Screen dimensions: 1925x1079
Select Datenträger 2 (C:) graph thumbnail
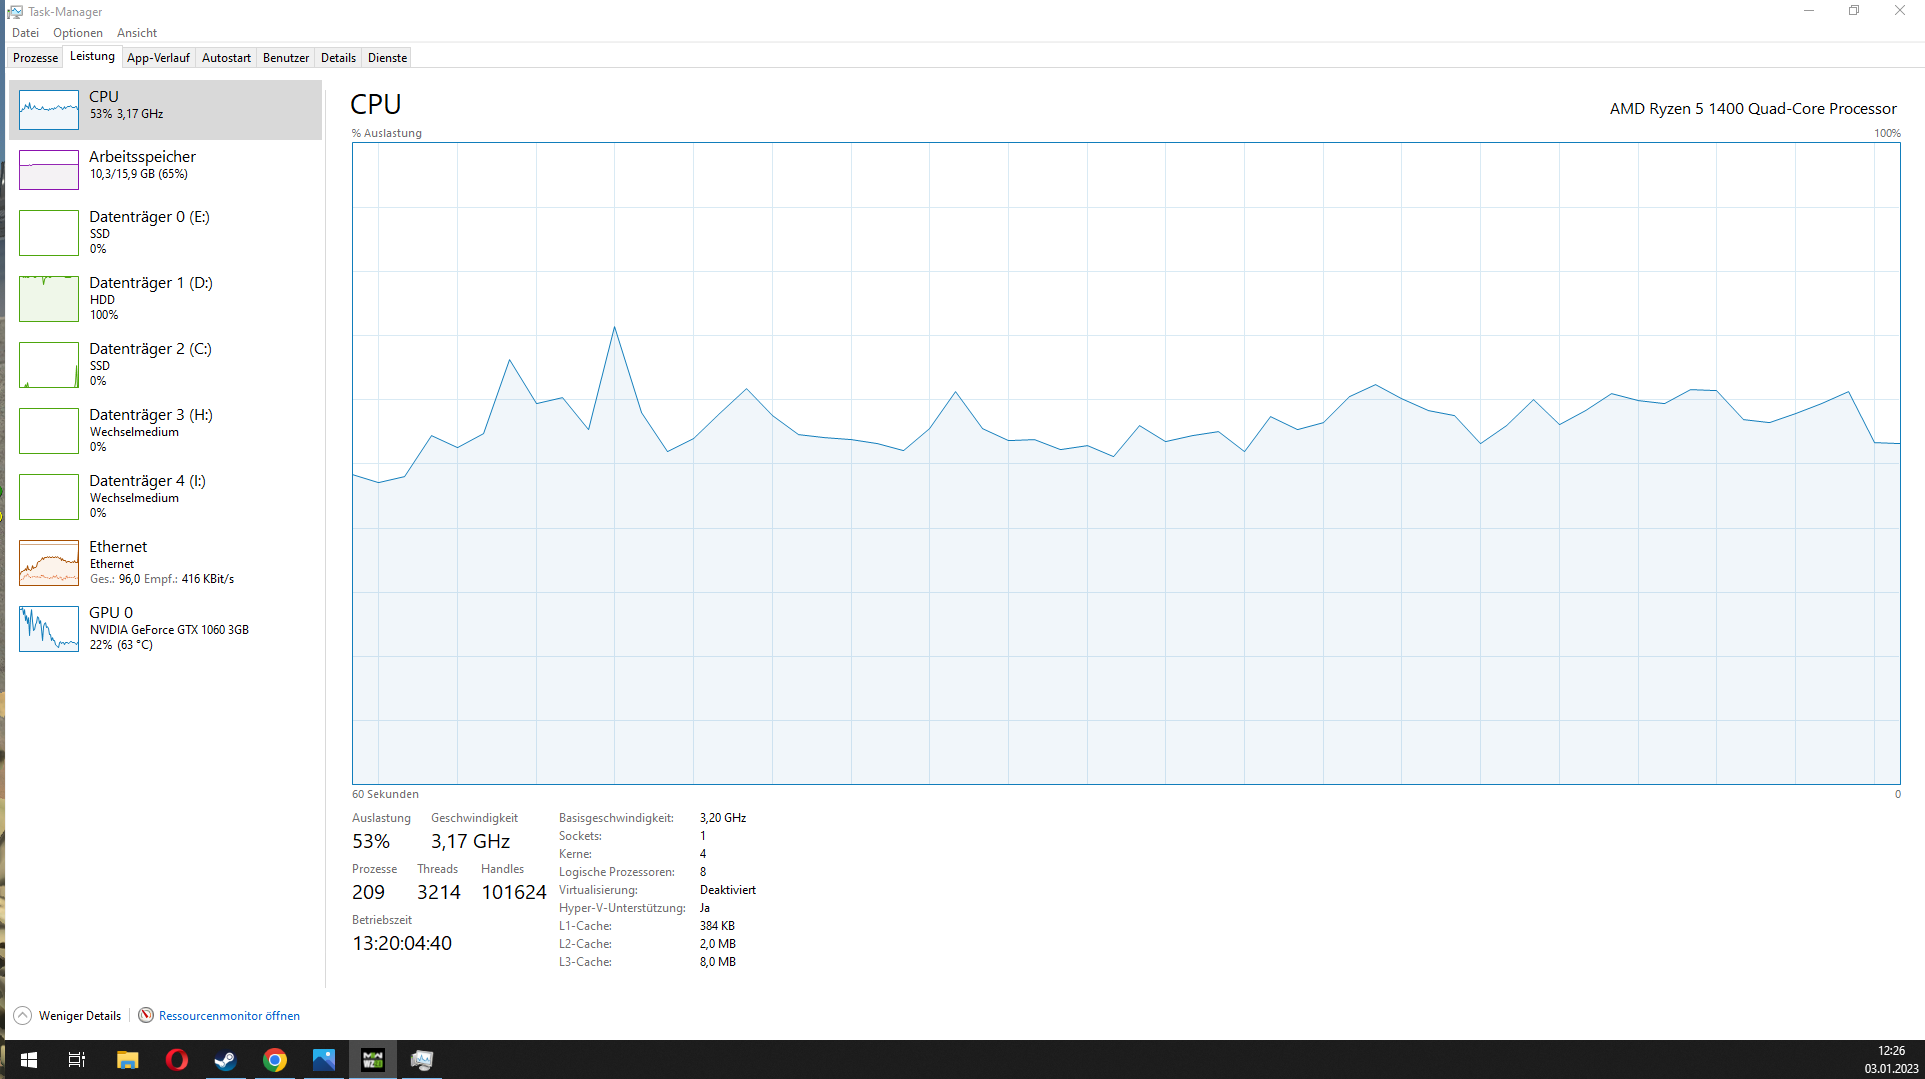point(49,365)
